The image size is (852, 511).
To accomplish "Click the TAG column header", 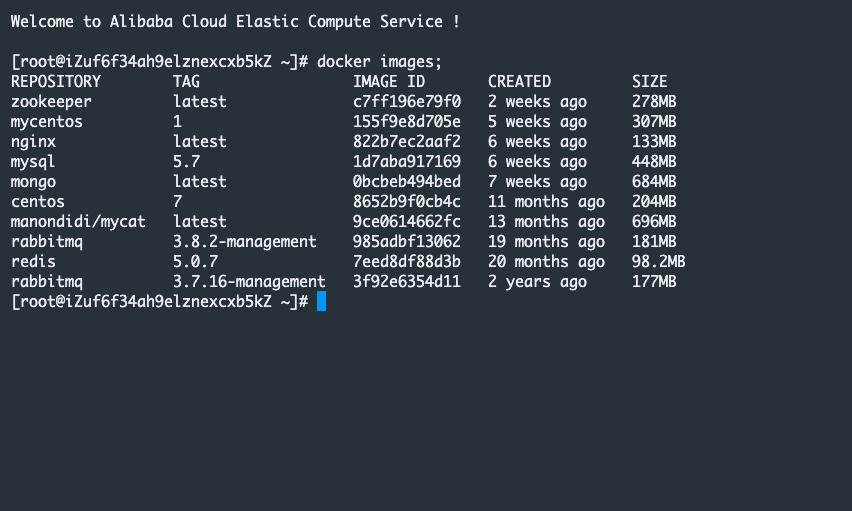I will [x=186, y=81].
